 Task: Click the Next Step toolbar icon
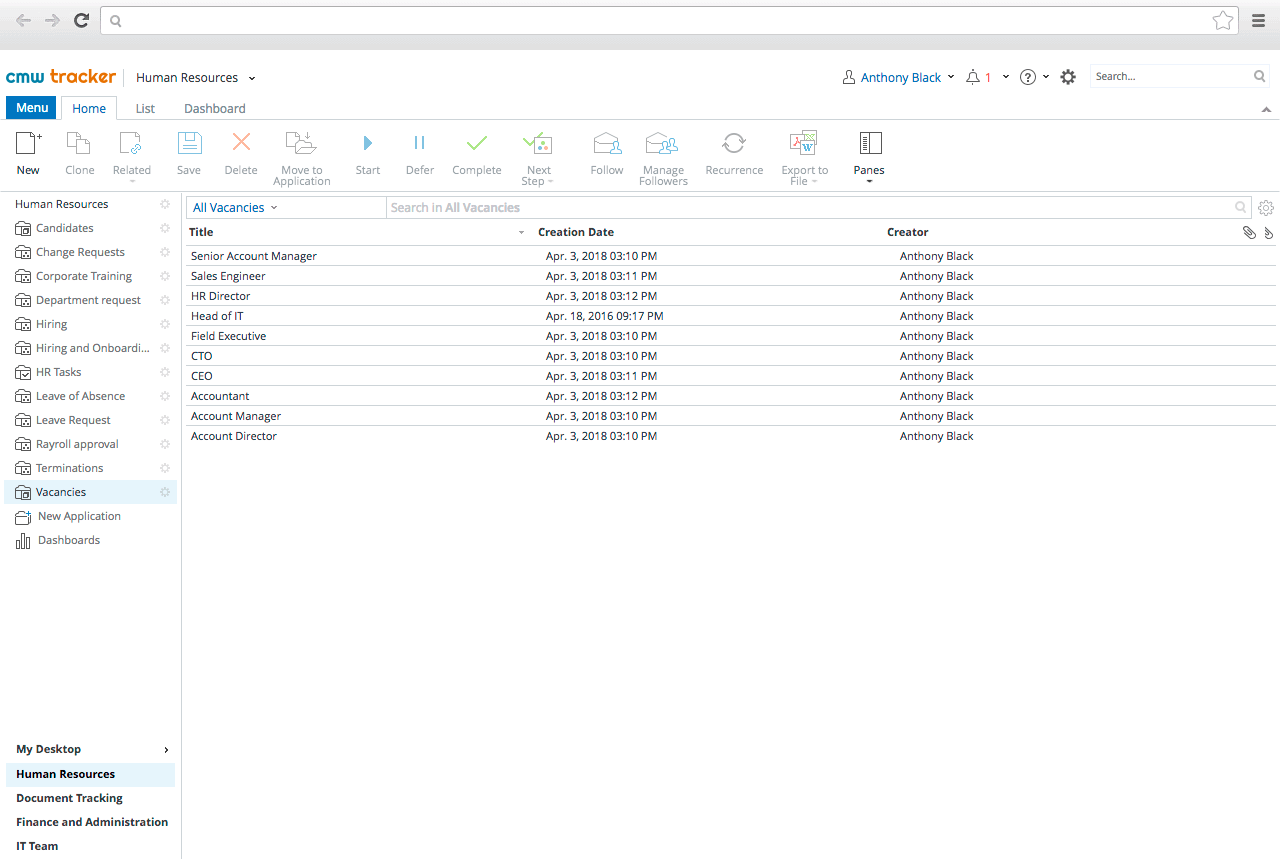(x=538, y=143)
